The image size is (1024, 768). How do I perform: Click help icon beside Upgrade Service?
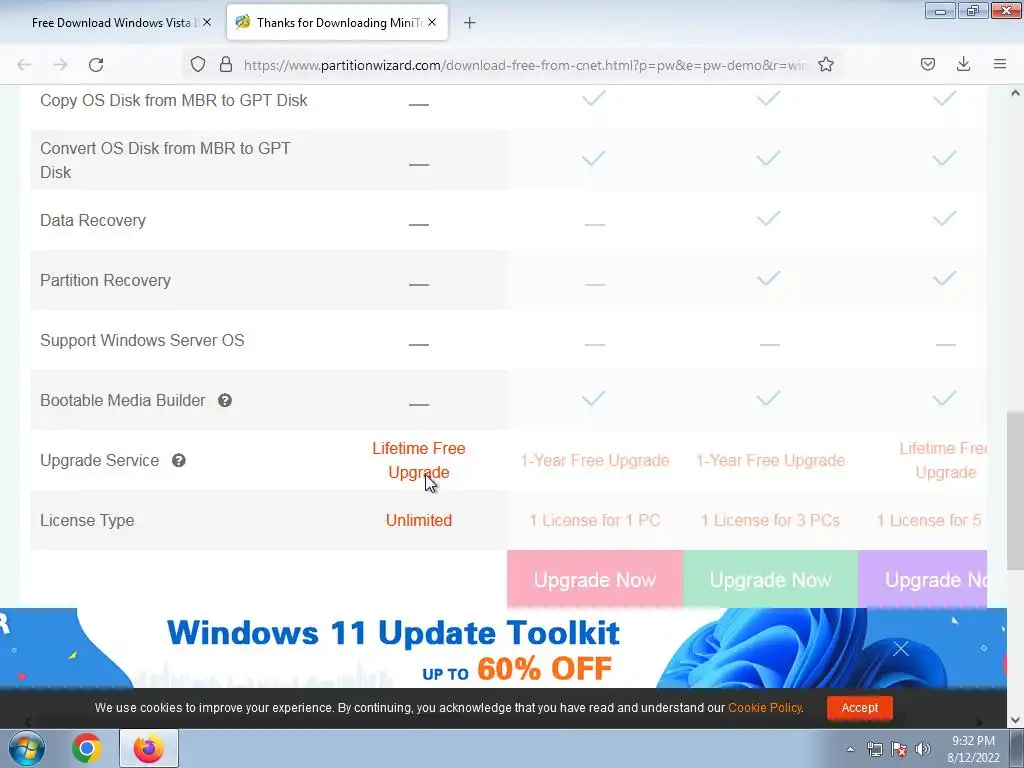coord(178,460)
